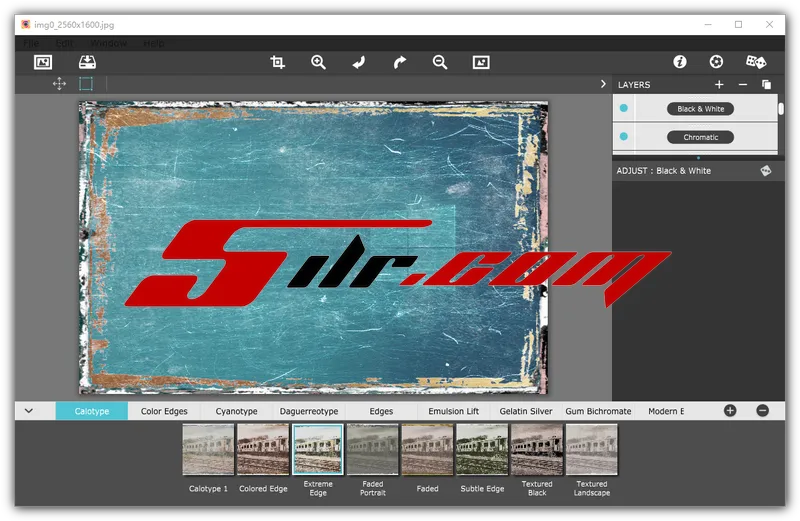The height and width of the screenshot is (521, 800).
Task: Duplicate layer using copy icon
Action: pos(766,84)
